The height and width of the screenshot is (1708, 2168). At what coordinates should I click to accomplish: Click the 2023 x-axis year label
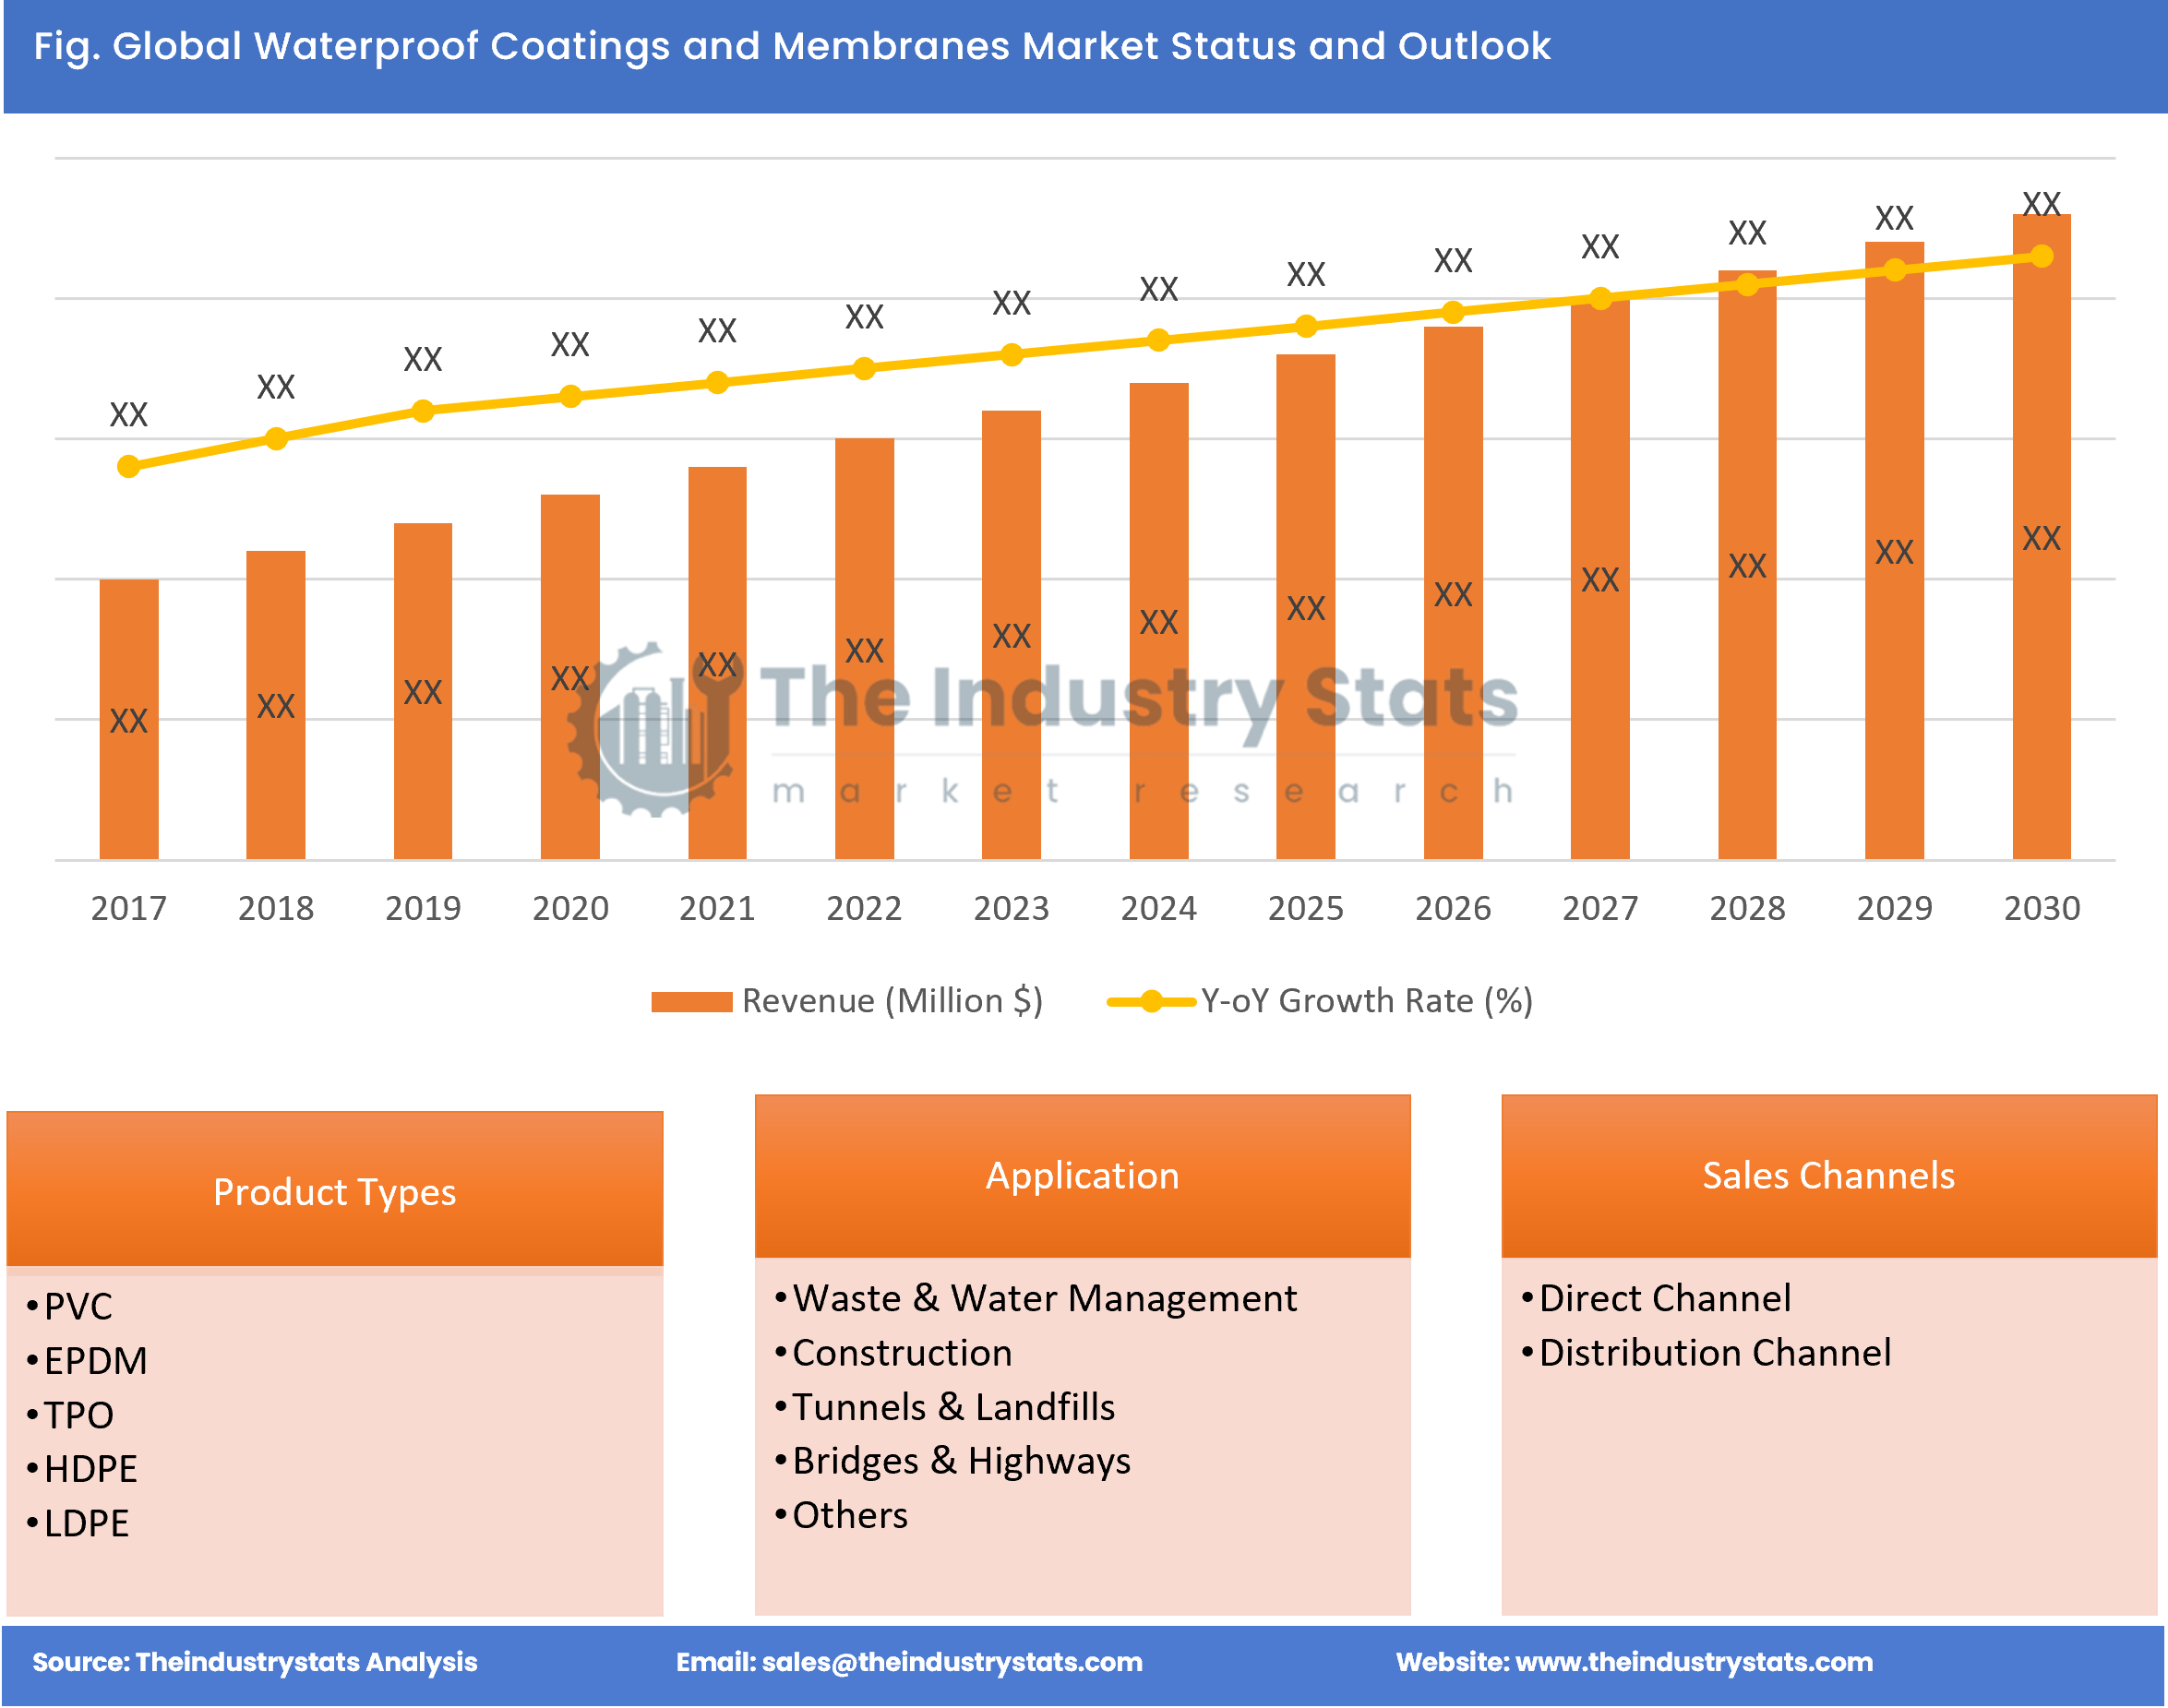(x=1011, y=908)
